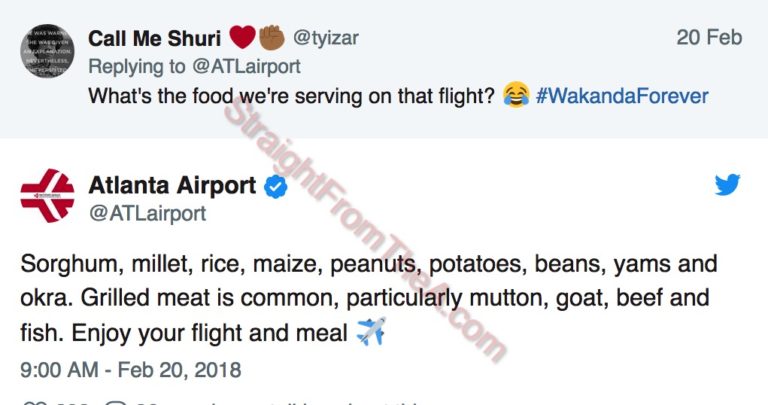This screenshot has height=405, width=768.
Task: Click the Atlanta Airport account name
Action: pos(173,186)
